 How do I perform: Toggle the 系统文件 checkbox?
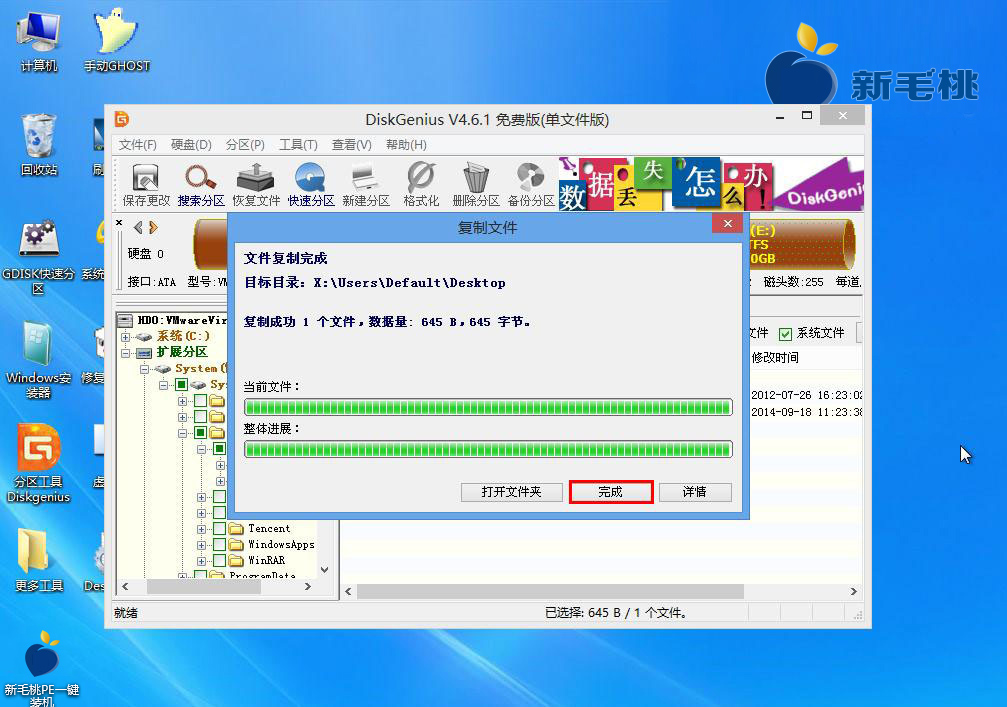pos(785,334)
